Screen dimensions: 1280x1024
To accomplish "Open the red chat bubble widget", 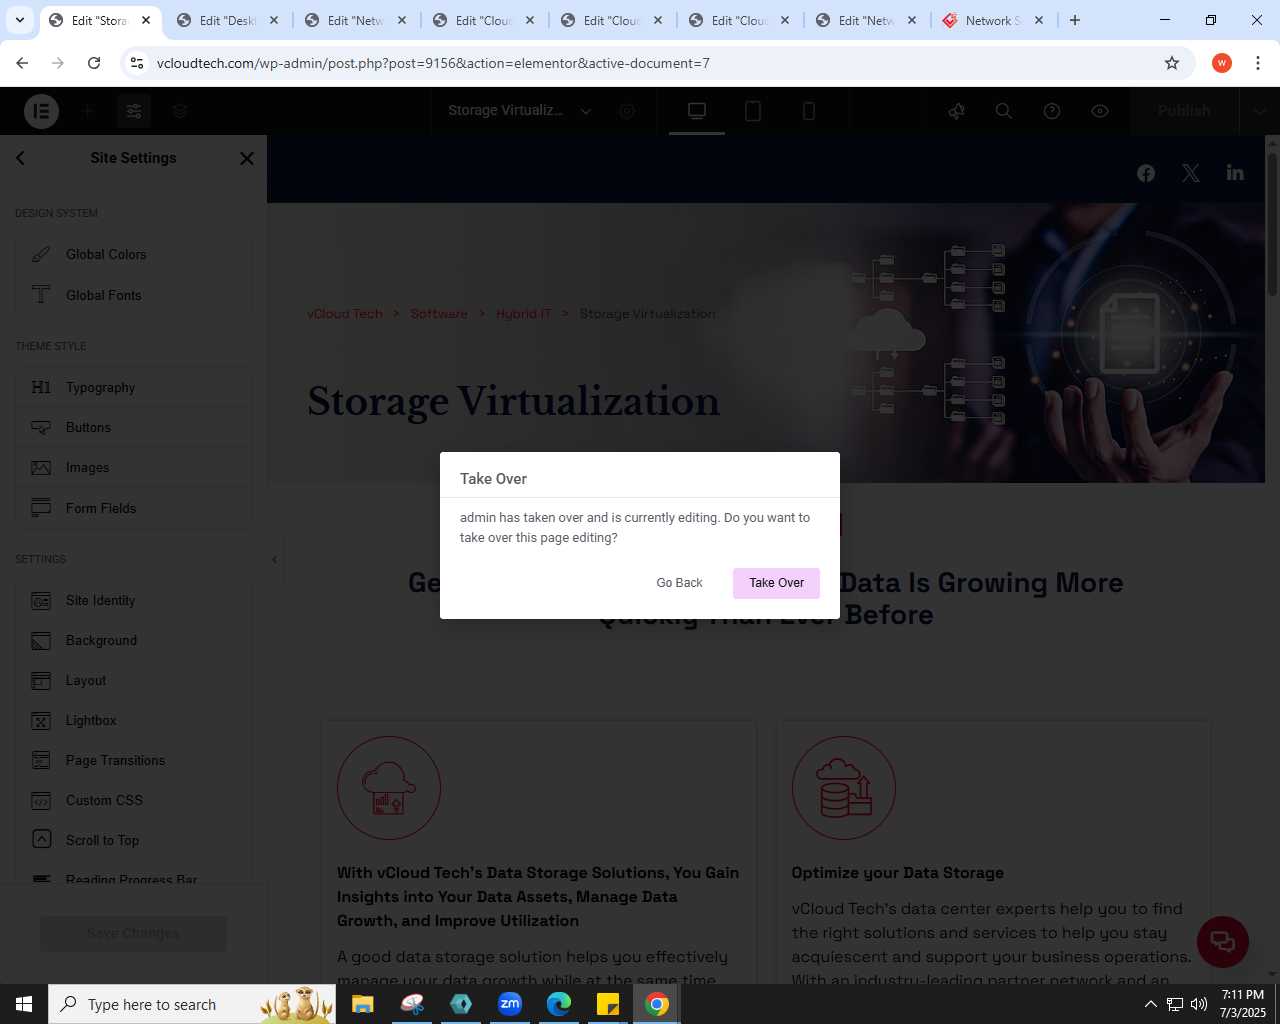I will [1223, 942].
